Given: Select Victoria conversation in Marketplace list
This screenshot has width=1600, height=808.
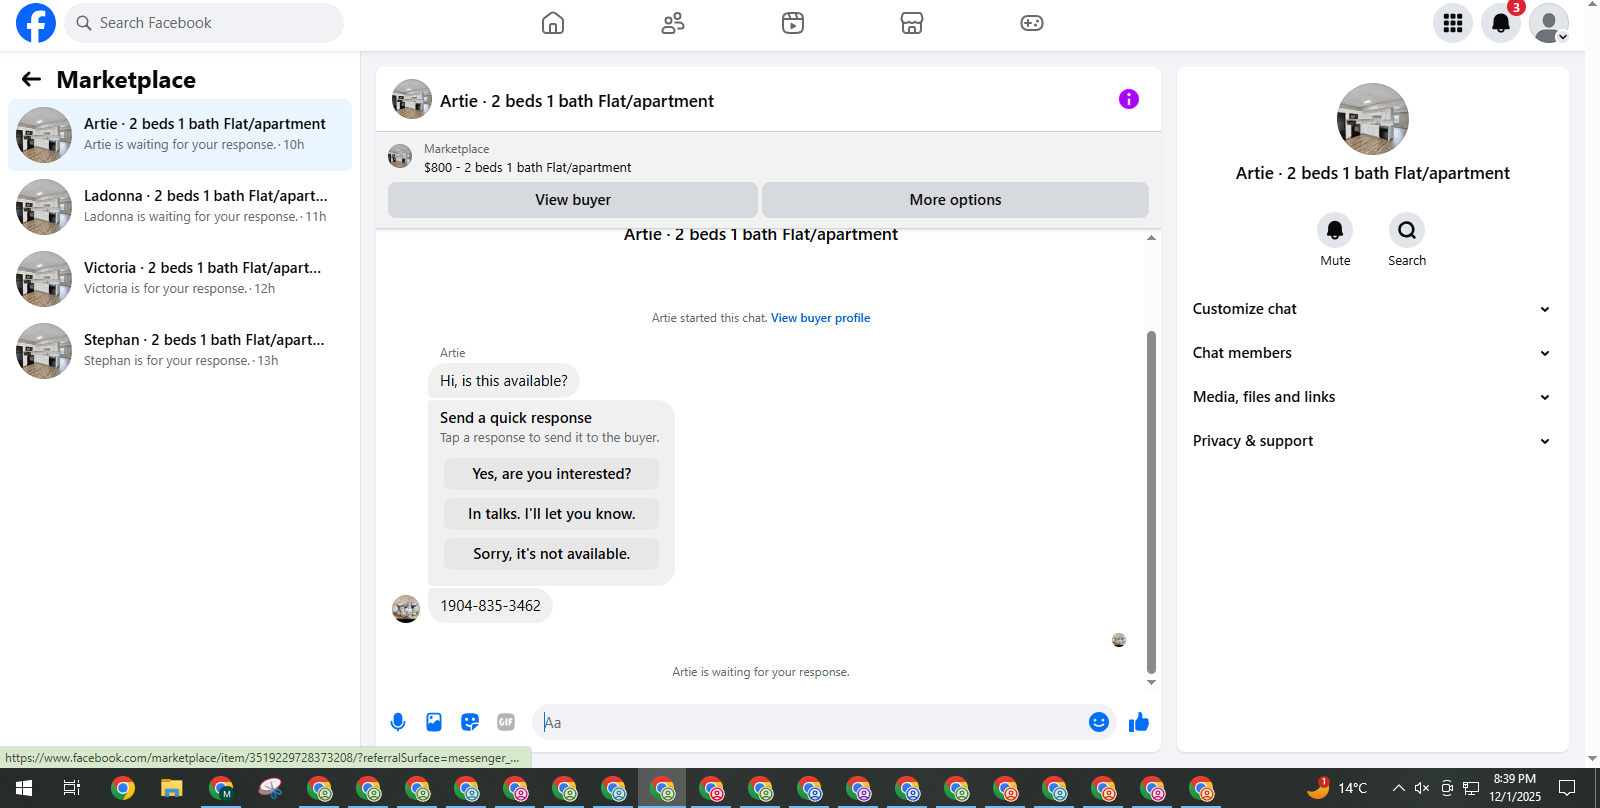Looking at the screenshot, I should 180,279.
